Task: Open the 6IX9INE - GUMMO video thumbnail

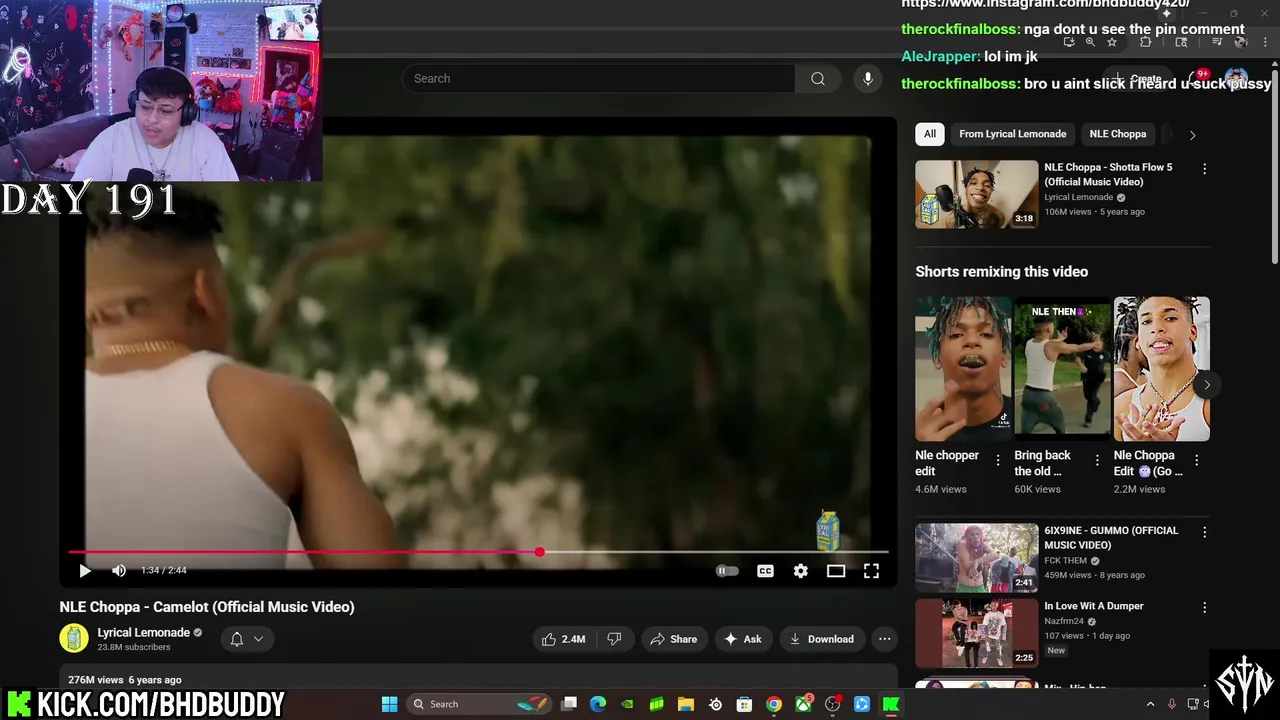Action: point(977,558)
